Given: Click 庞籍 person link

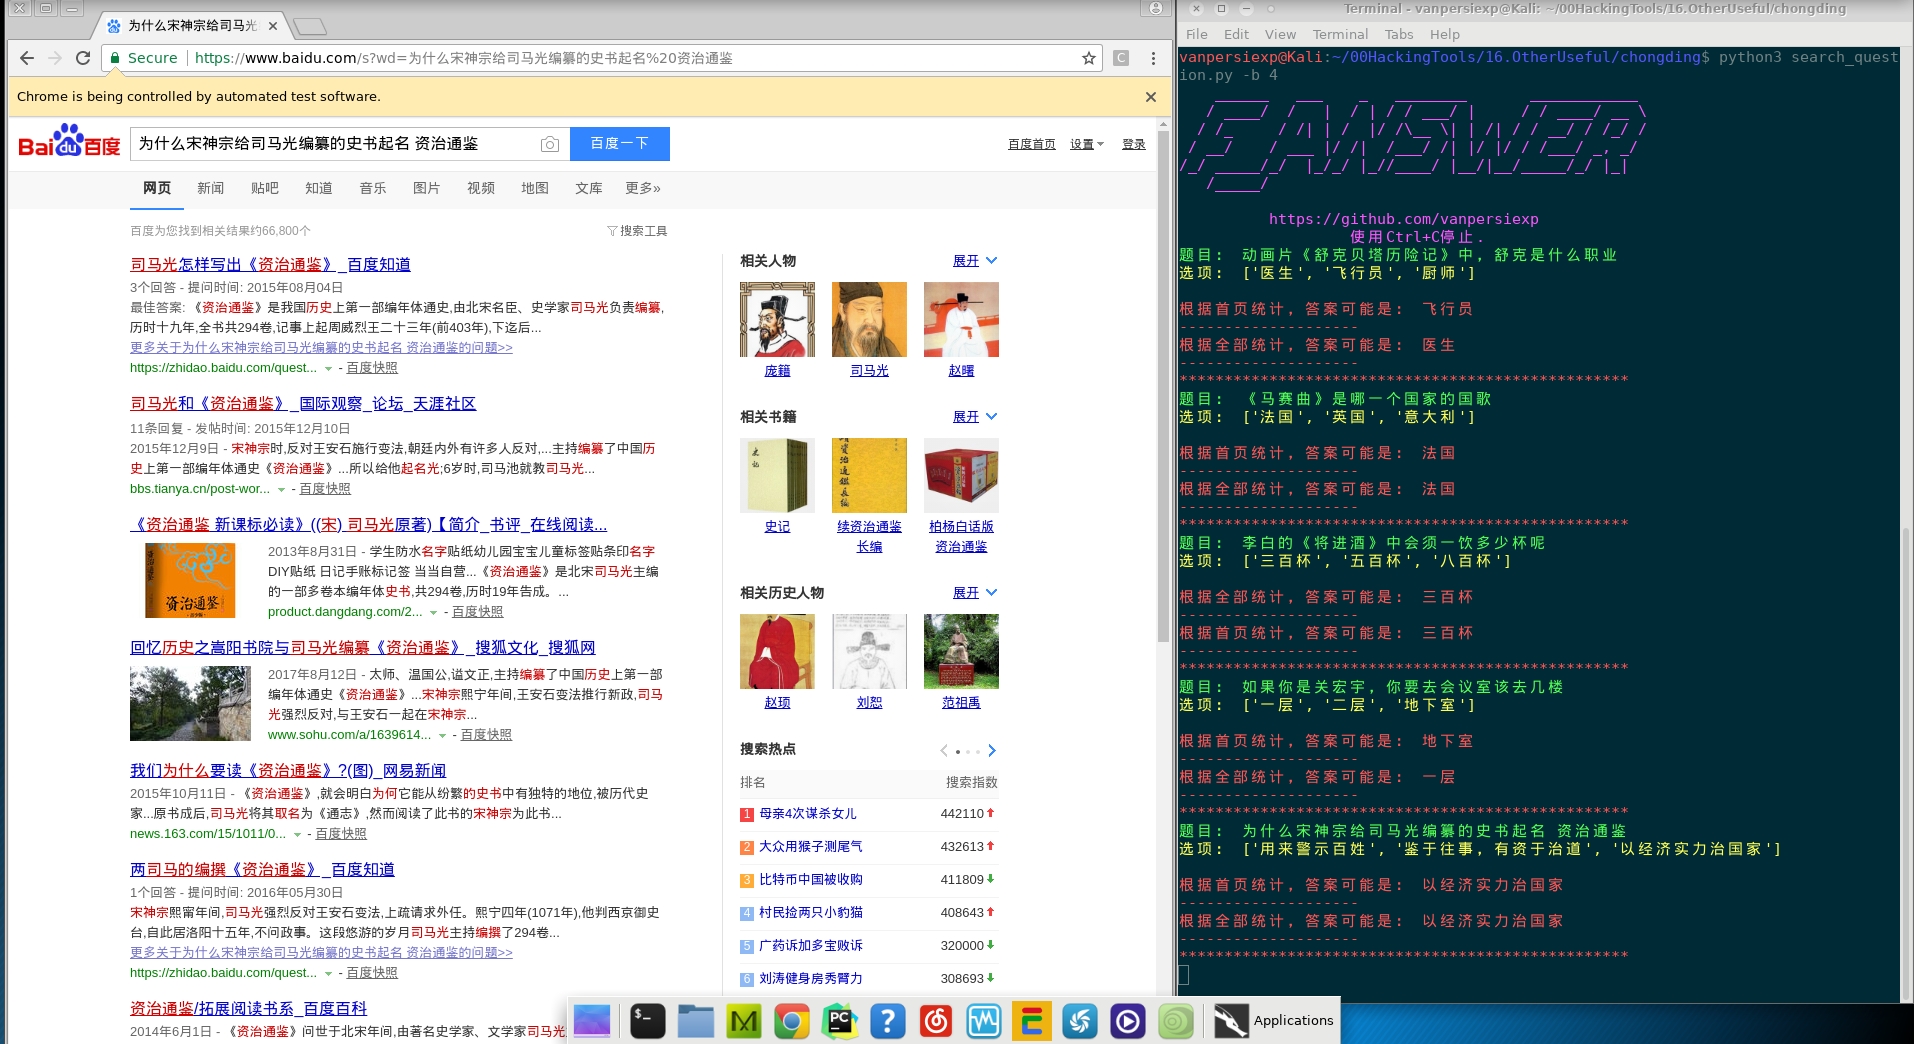Looking at the screenshot, I should tap(777, 371).
